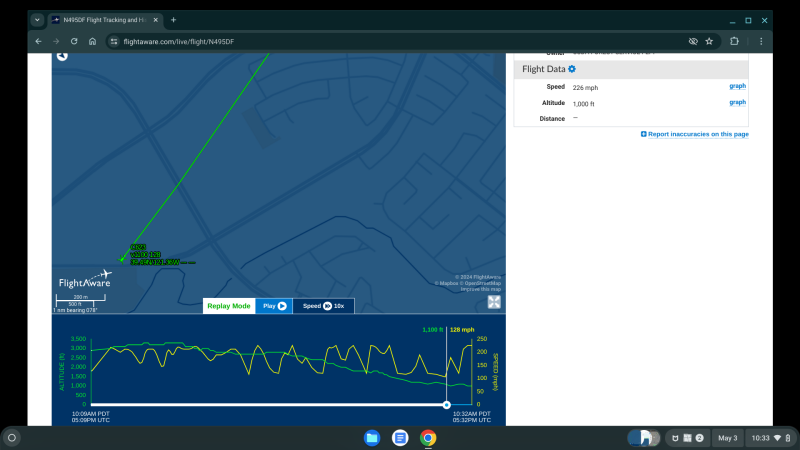The width and height of the screenshot is (800, 450).
Task: Click the tracking-blocked eye icon in address bar
Action: [x=692, y=41]
